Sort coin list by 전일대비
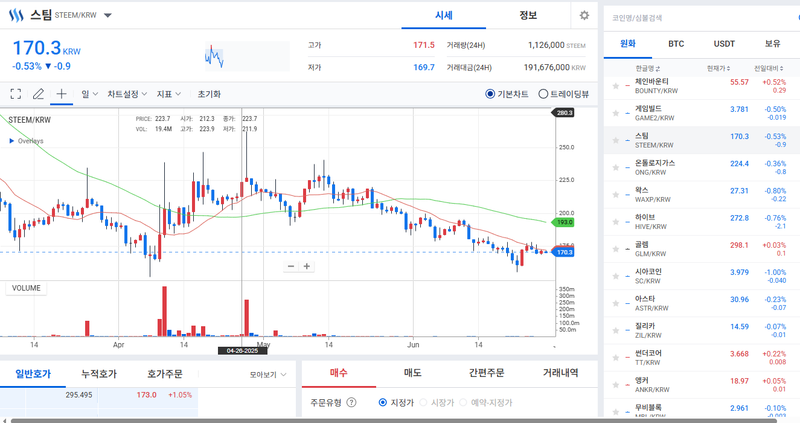Screen dimensions: 800x423 [x=769, y=68]
